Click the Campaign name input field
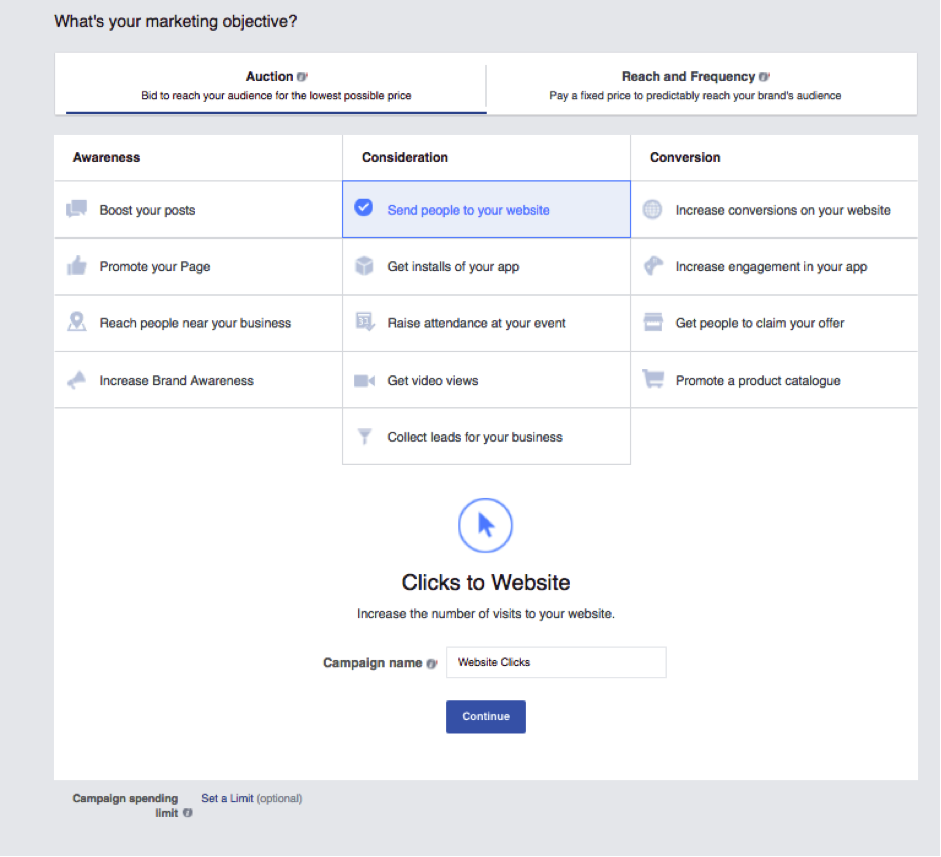941x857 pixels. [x=555, y=662]
